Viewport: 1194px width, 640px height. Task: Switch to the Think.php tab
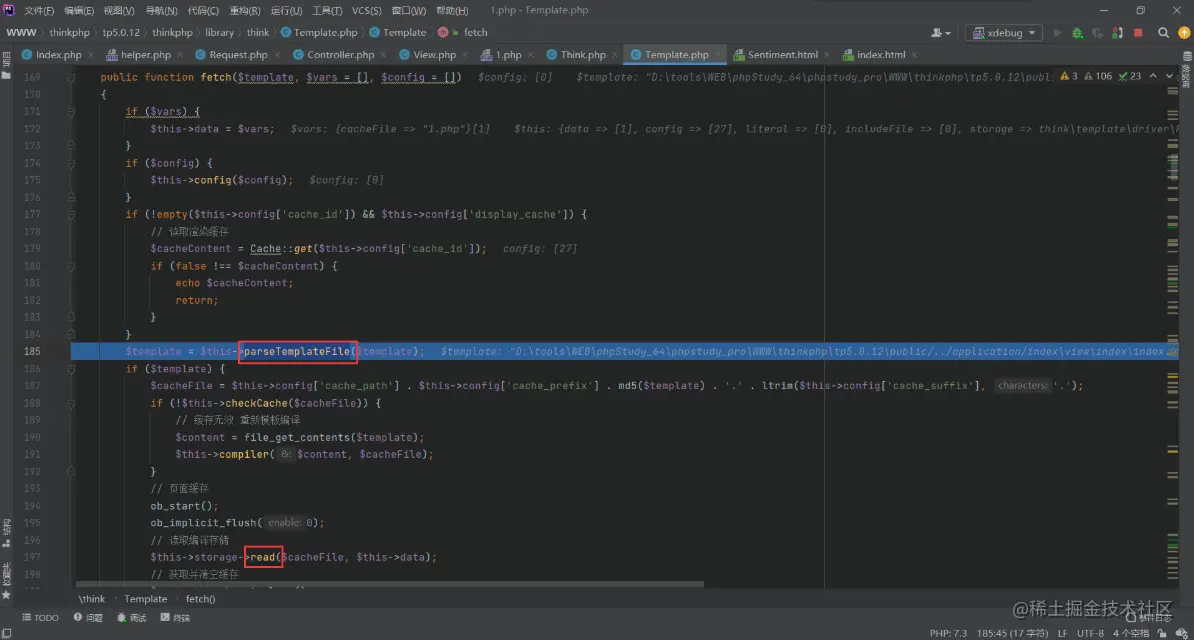coord(583,55)
